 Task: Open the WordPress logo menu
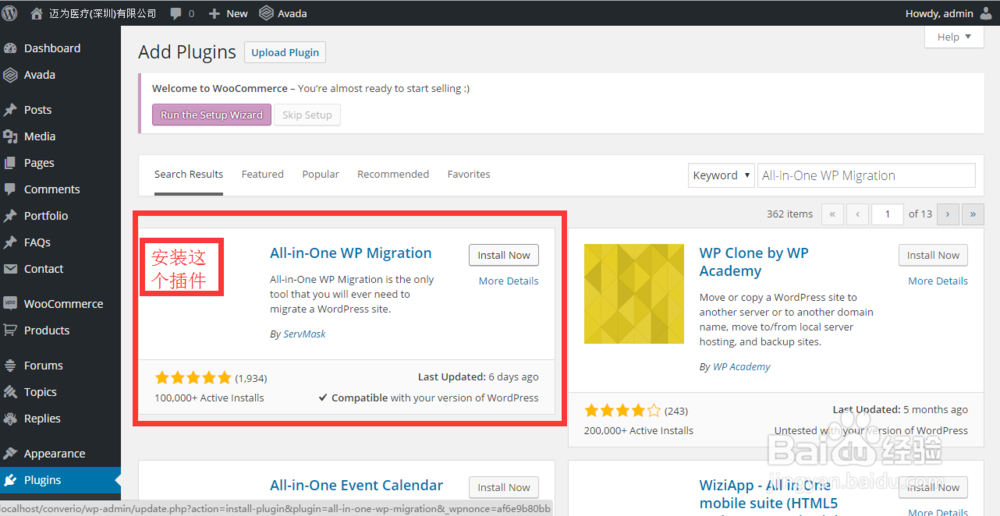coord(11,13)
